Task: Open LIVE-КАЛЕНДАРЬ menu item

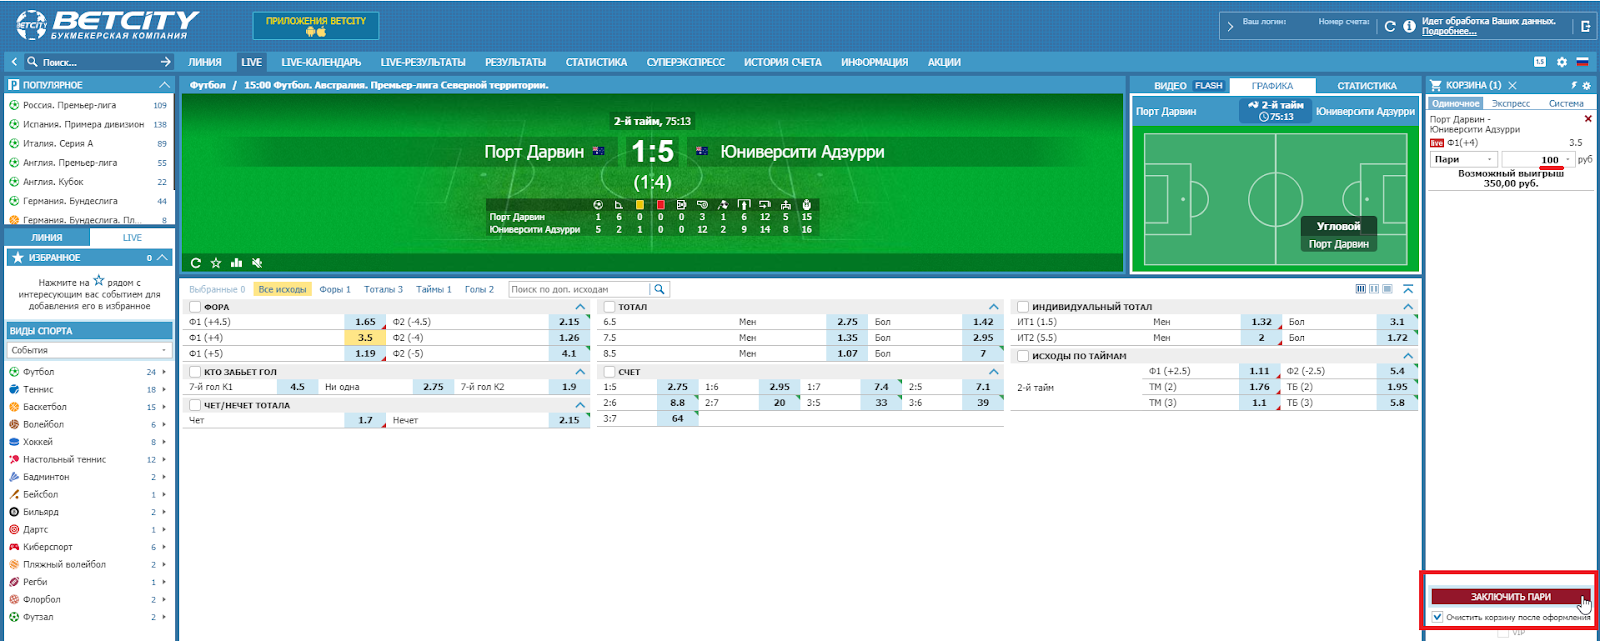Action: (321, 62)
